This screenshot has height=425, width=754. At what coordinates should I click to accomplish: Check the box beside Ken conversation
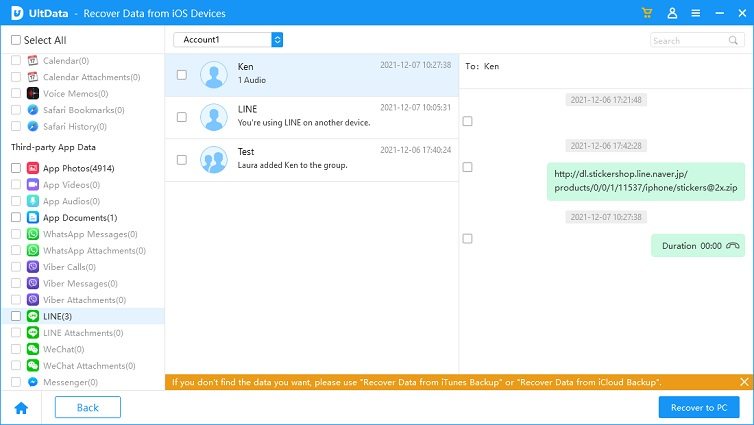181,75
